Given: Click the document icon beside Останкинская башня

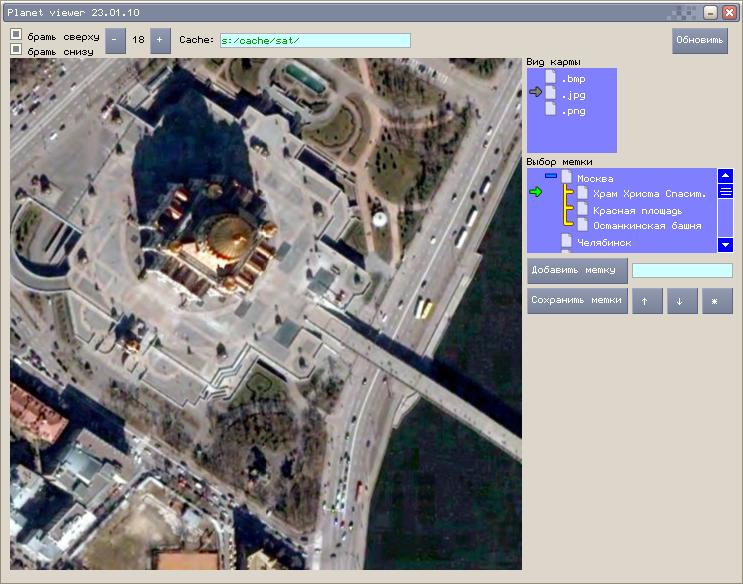Looking at the screenshot, I should pos(583,225).
